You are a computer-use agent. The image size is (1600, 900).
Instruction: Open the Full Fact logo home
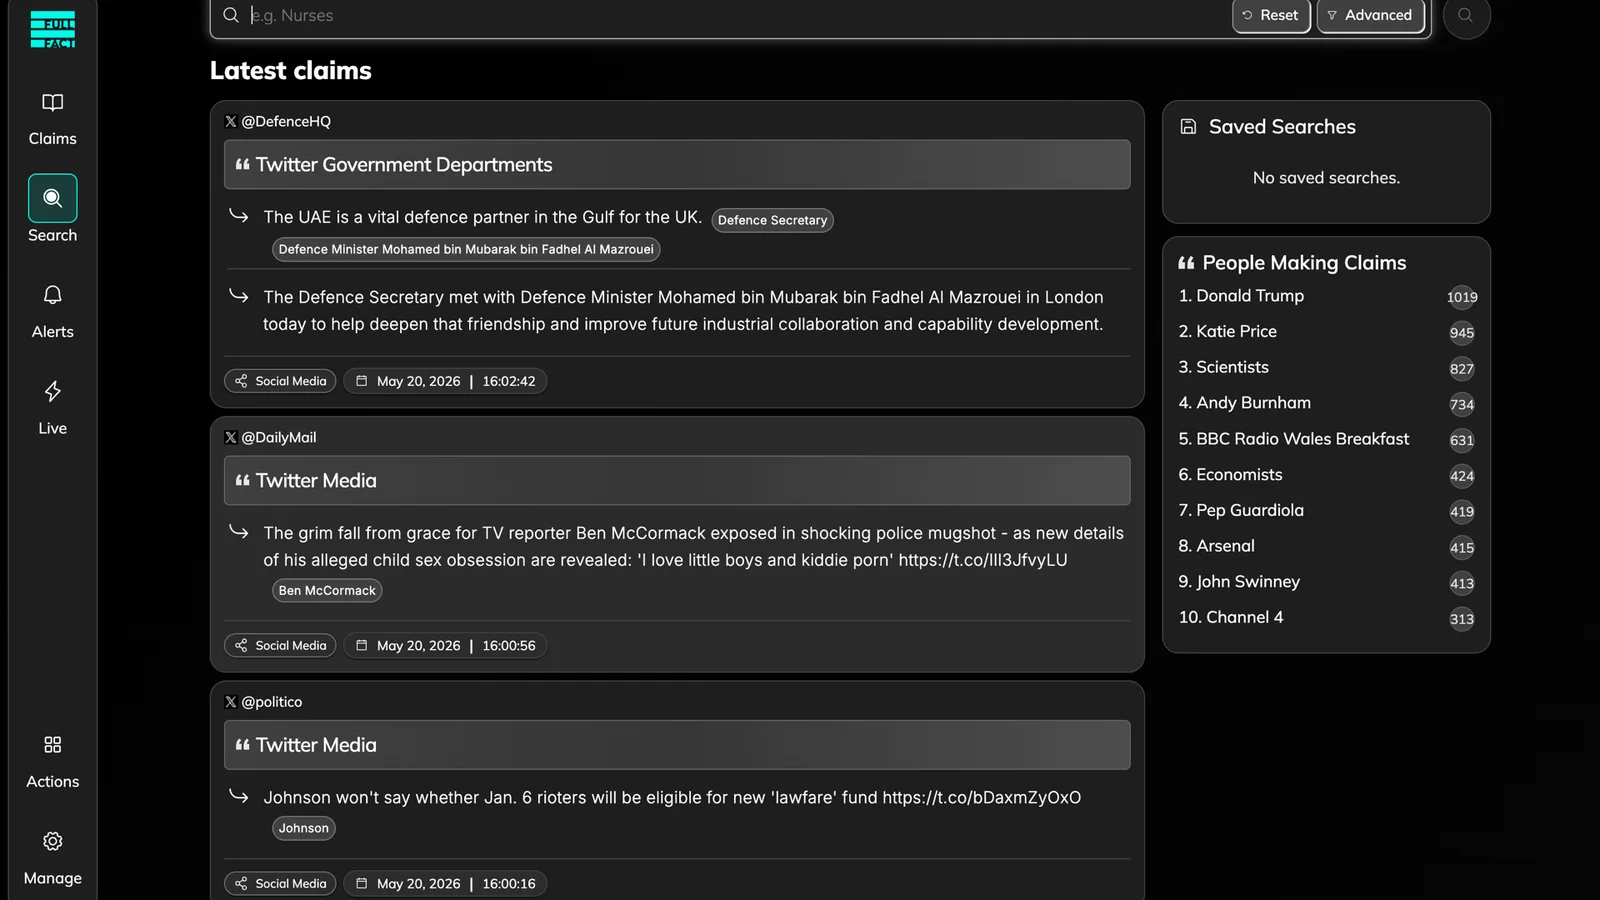pos(53,29)
